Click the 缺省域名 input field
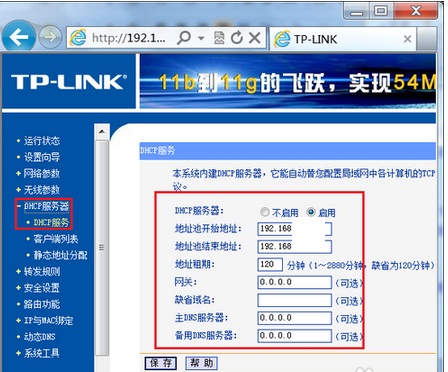Viewport: 448px width, 372px height. point(295,300)
